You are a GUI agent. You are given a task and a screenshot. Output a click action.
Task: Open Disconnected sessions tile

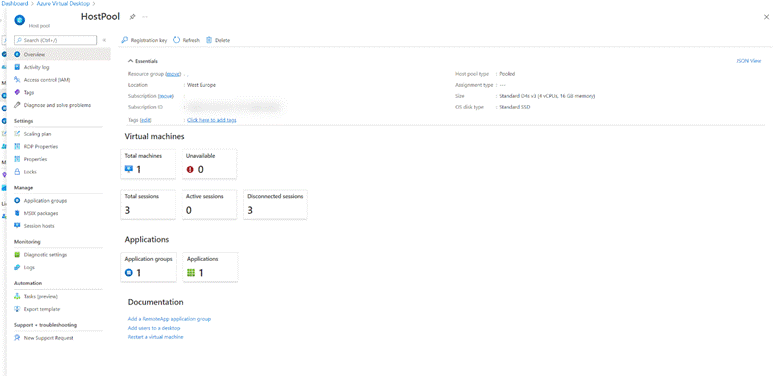(x=276, y=204)
